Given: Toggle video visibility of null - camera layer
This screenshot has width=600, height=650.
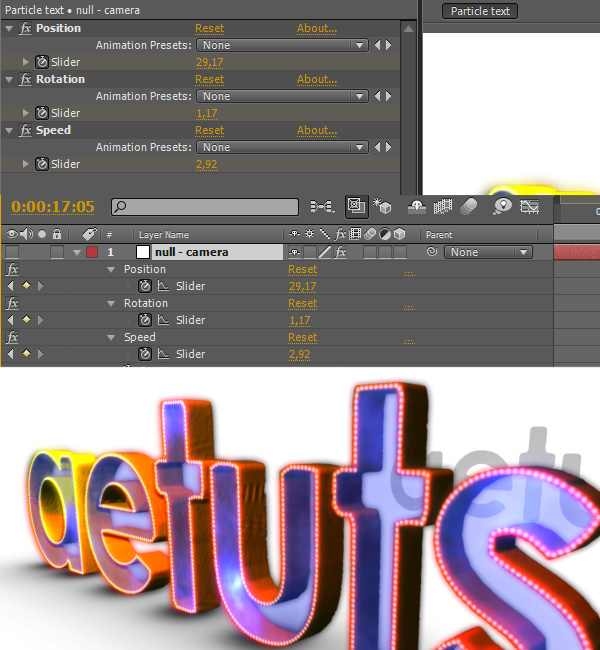Looking at the screenshot, I should [12, 252].
